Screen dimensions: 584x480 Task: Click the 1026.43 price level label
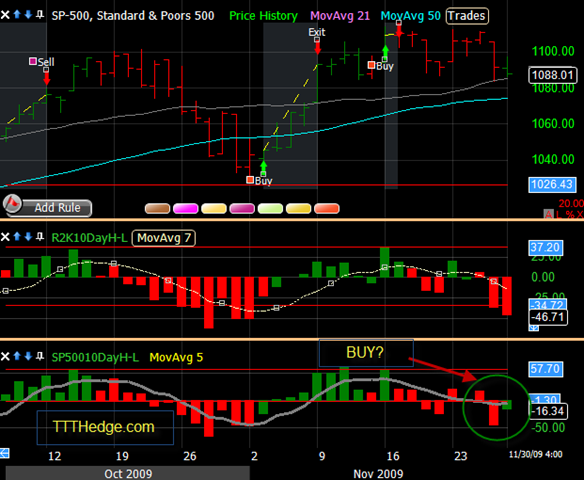click(552, 185)
